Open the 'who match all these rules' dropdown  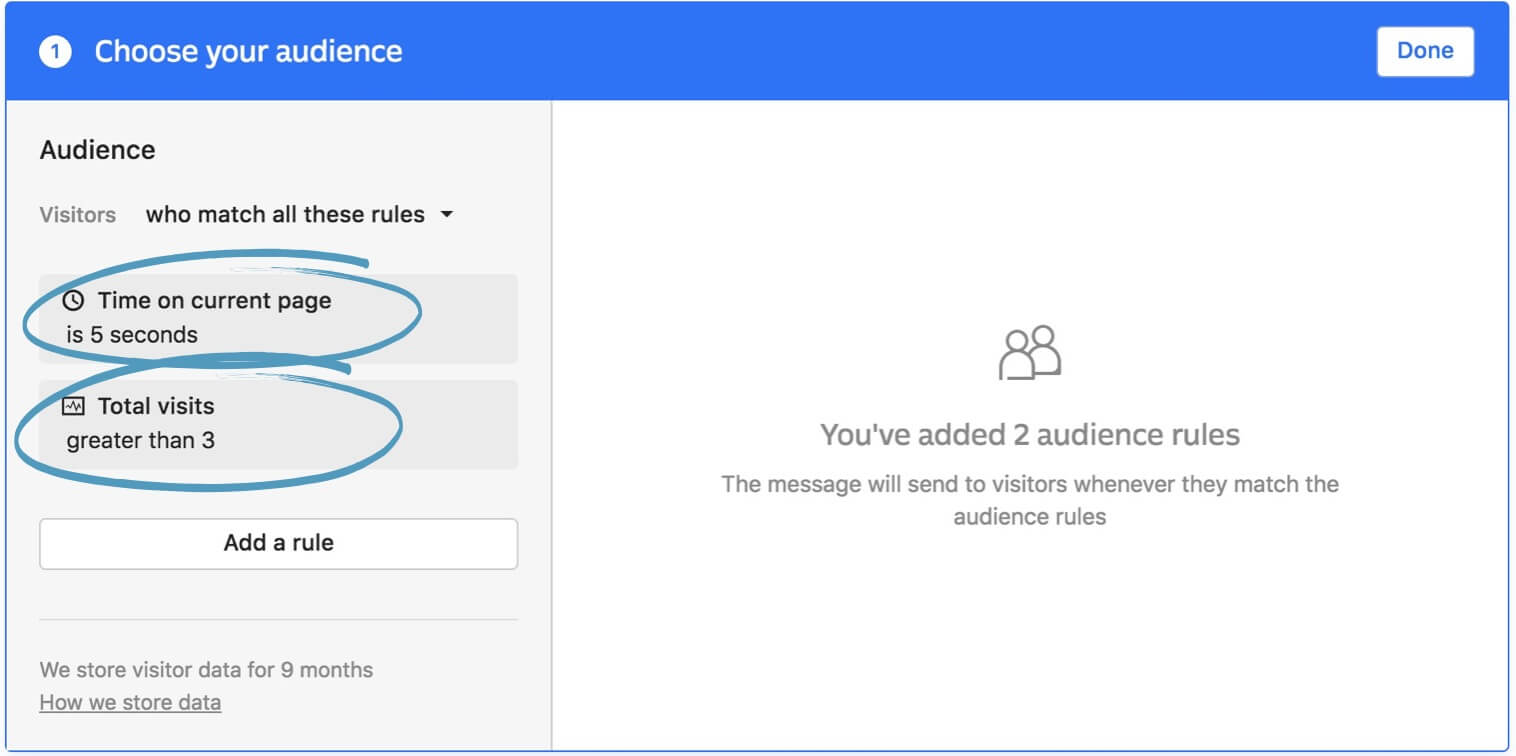(x=298, y=214)
